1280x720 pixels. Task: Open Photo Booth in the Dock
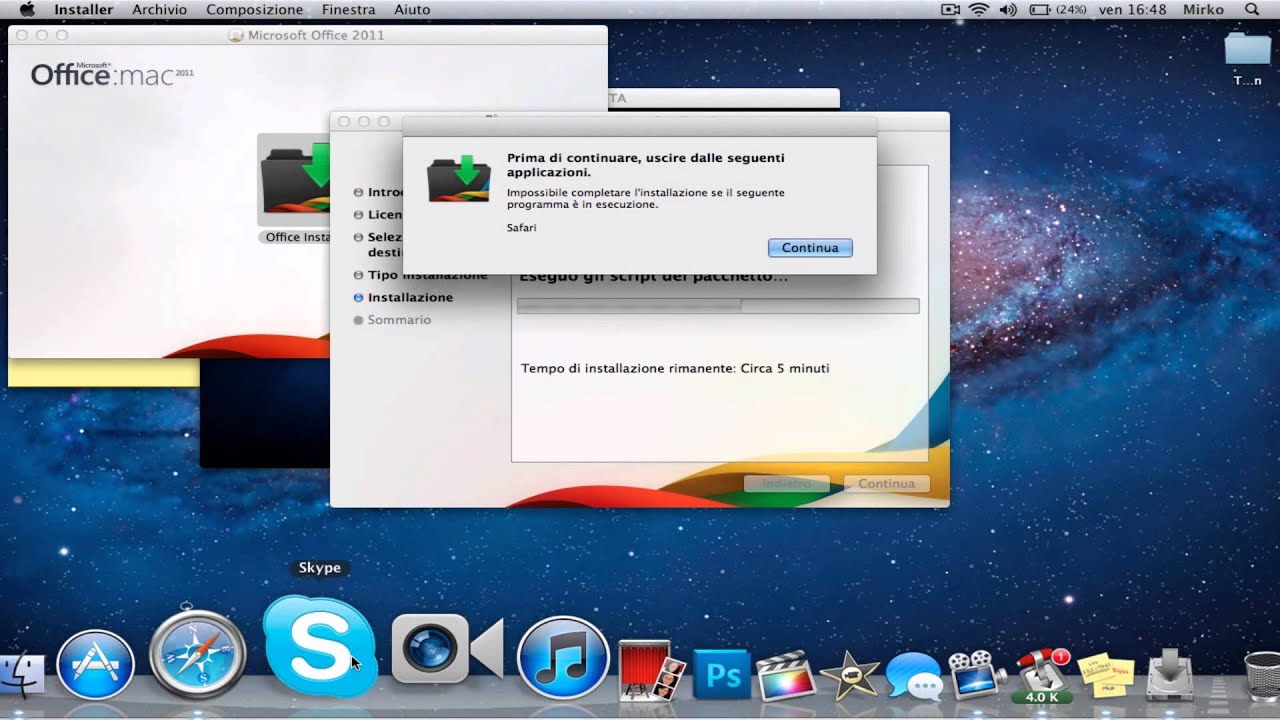coord(651,670)
